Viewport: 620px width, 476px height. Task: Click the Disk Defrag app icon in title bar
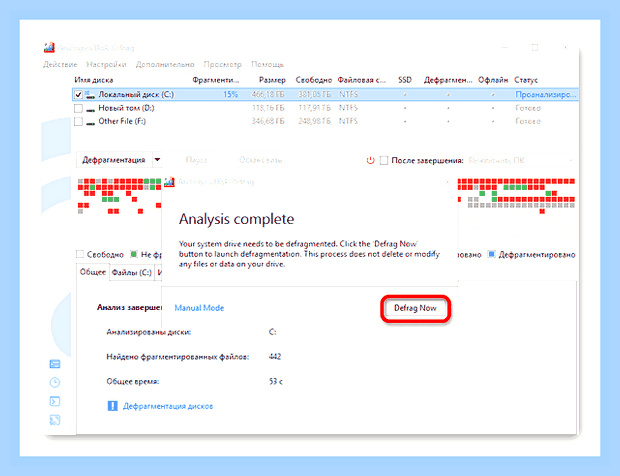click(49, 47)
